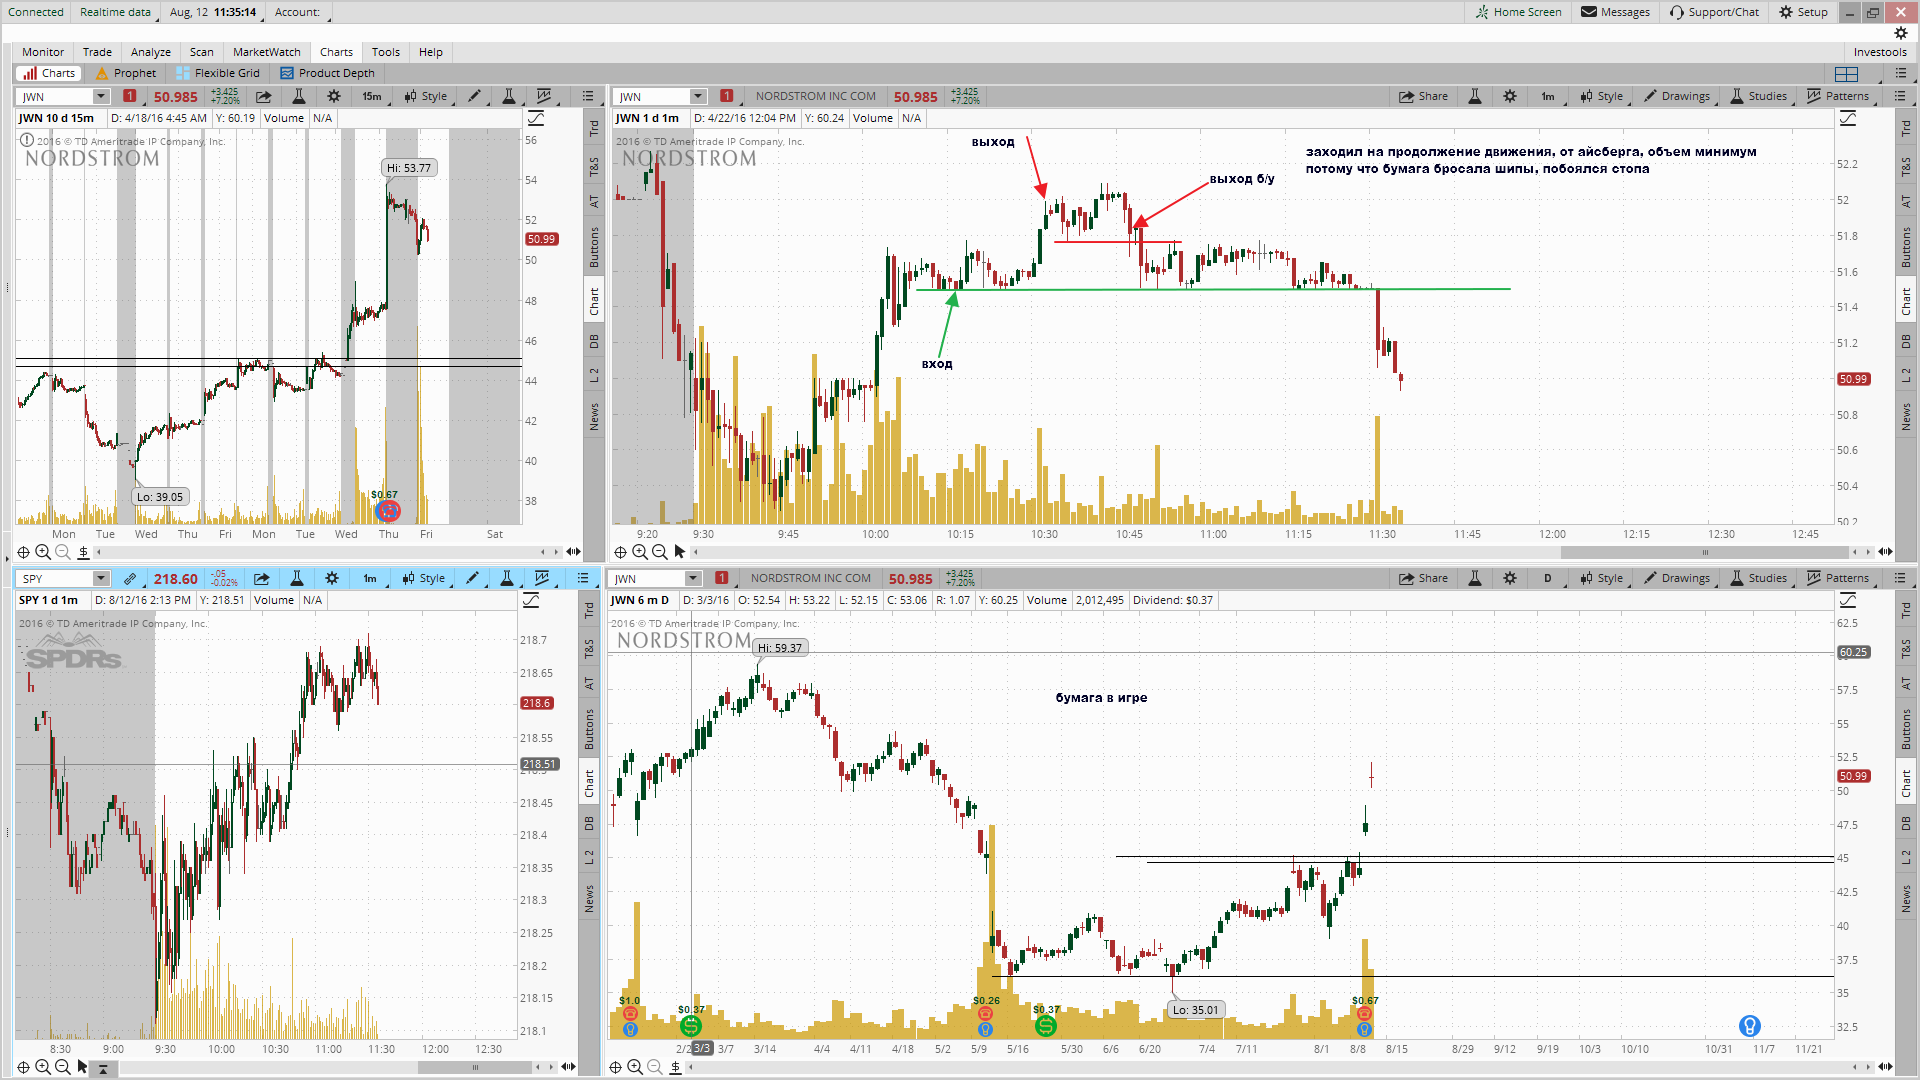Open Patterns menu in top-right chart
1920x1080 pixels.
point(1839,96)
